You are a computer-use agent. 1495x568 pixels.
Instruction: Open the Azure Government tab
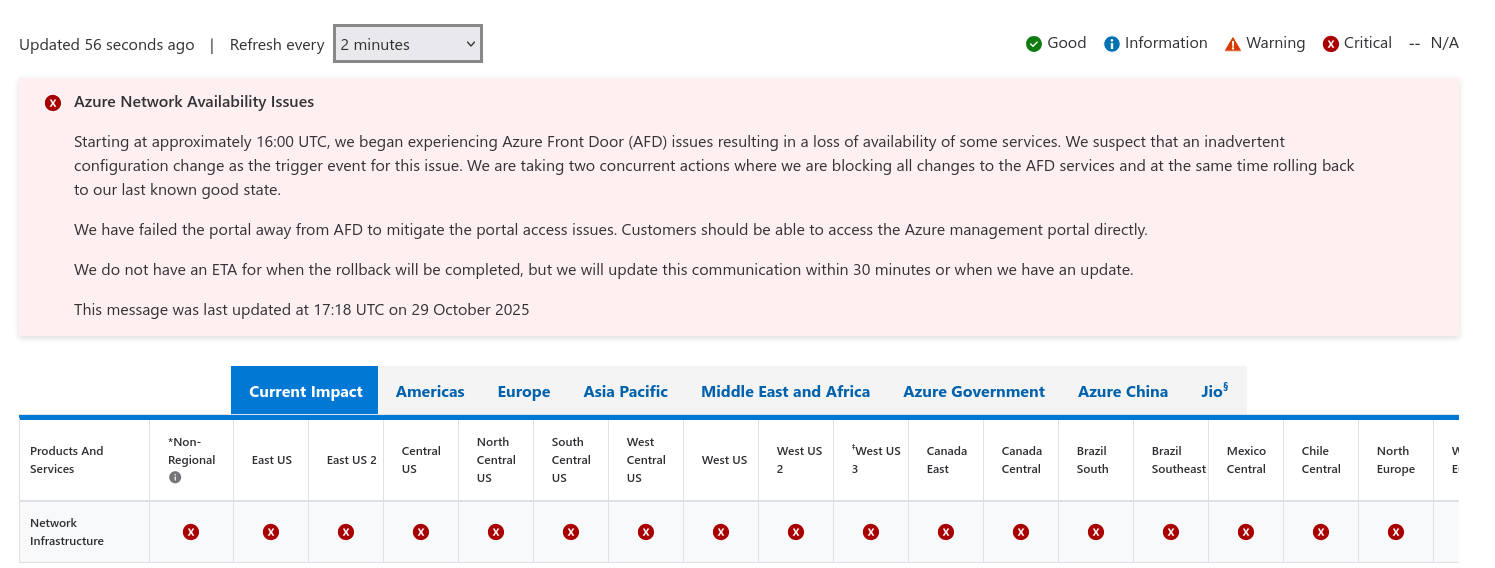point(974,391)
